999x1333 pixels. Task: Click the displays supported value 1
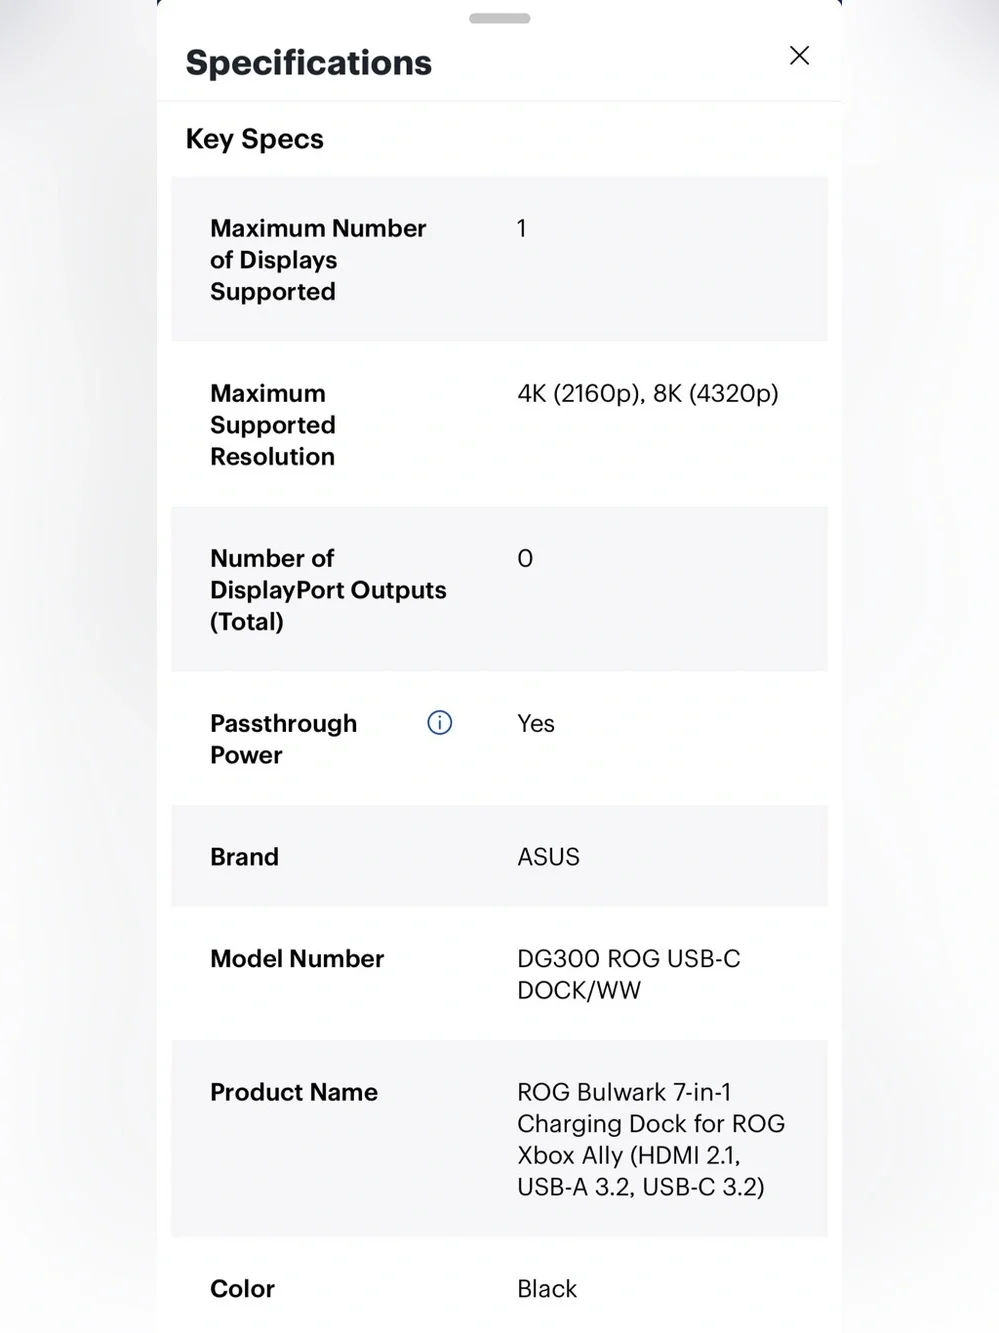(522, 229)
